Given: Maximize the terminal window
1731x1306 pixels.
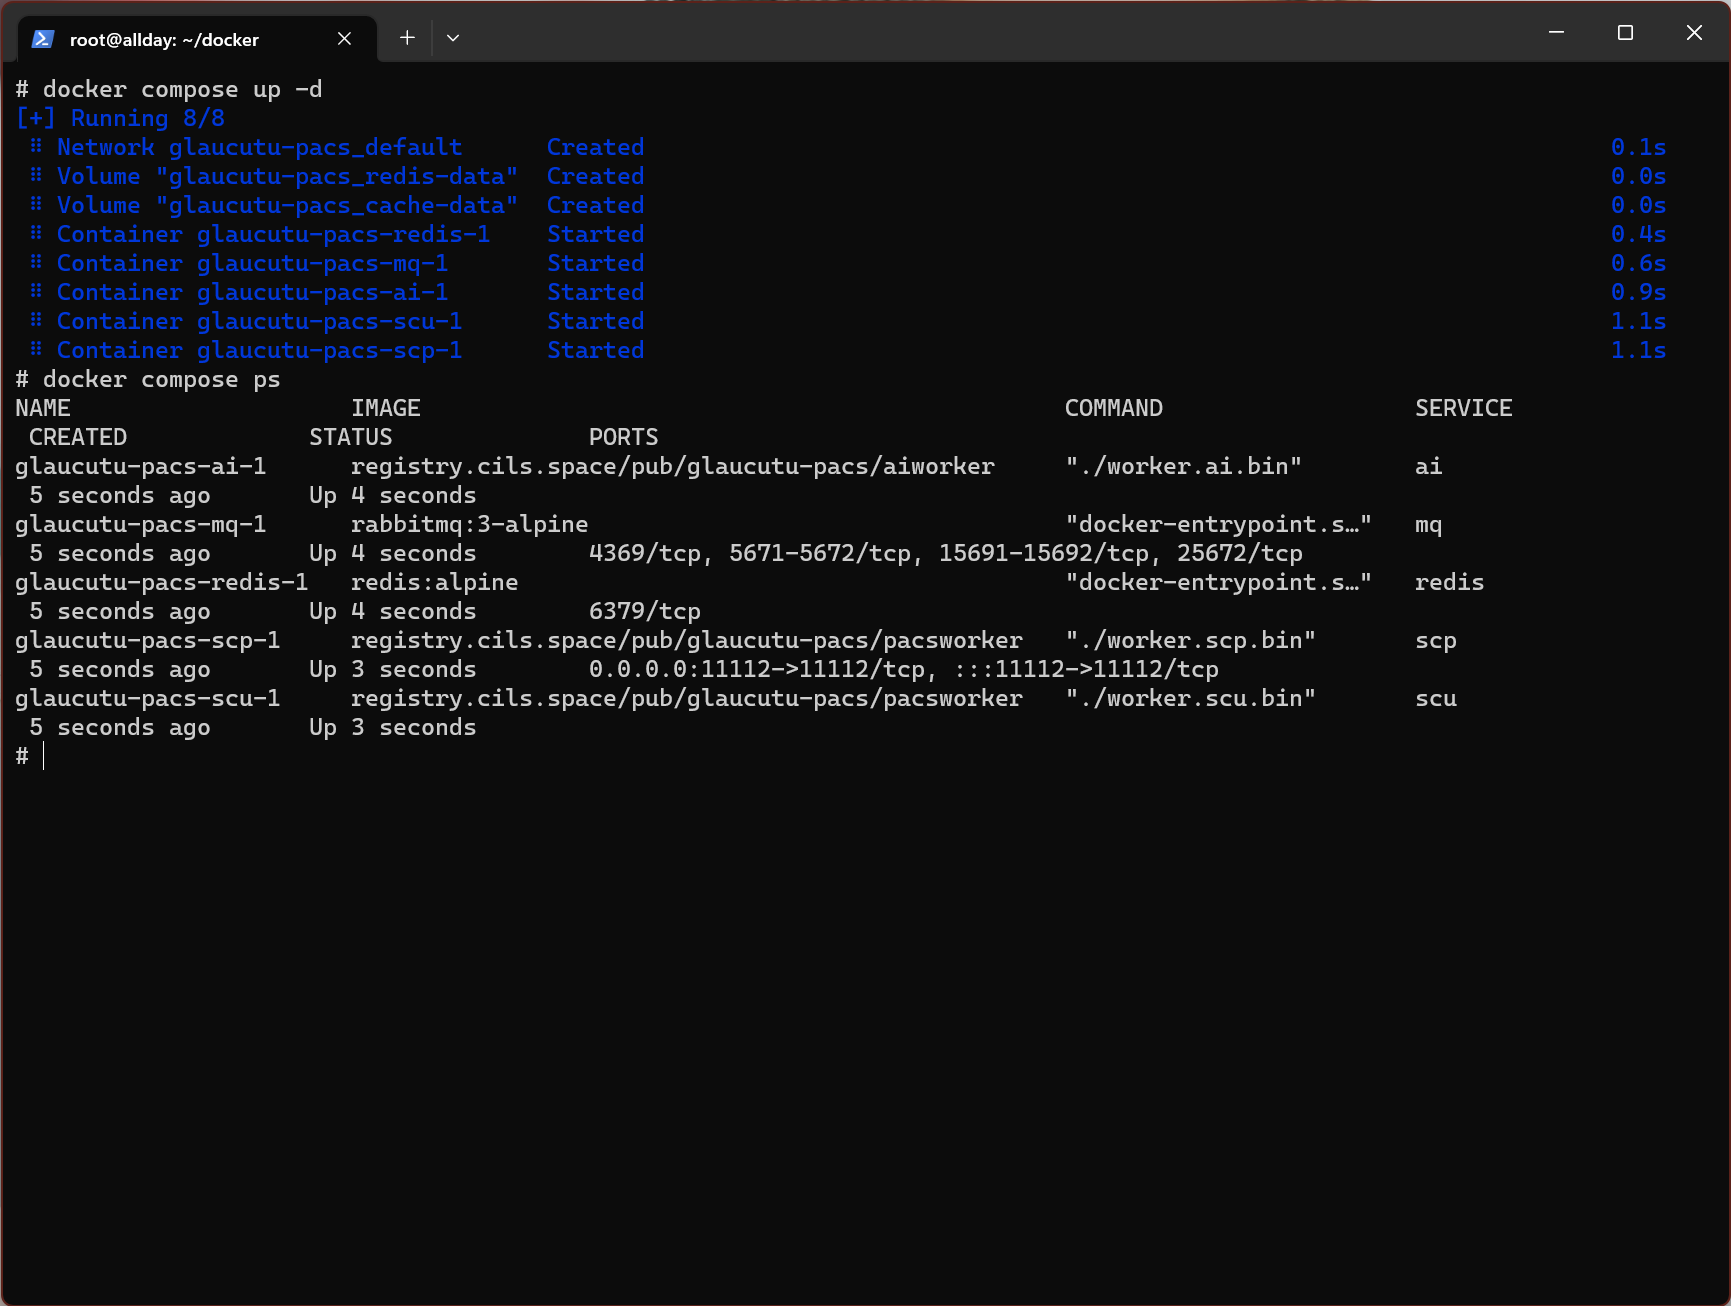Looking at the screenshot, I should (1625, 33).
